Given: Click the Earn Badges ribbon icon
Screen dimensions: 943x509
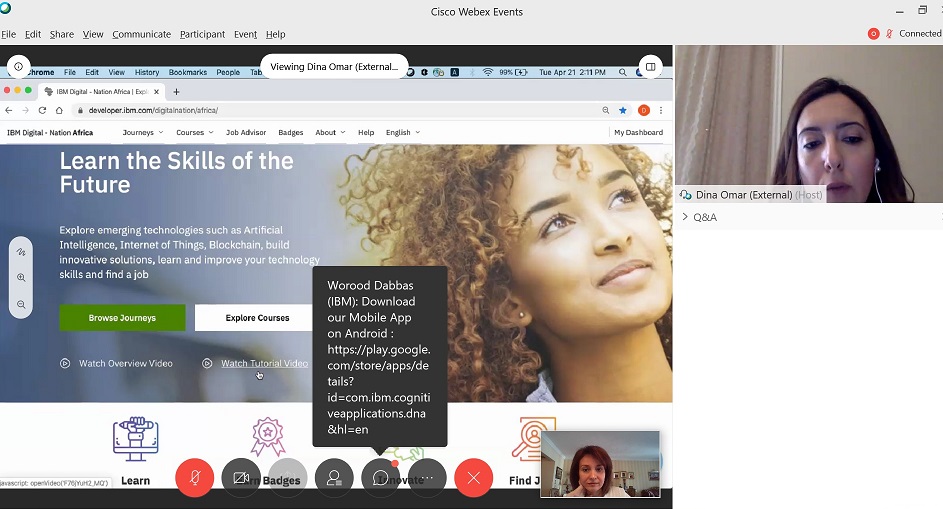Looking at the screenshot, I should (x=268, y=437).
